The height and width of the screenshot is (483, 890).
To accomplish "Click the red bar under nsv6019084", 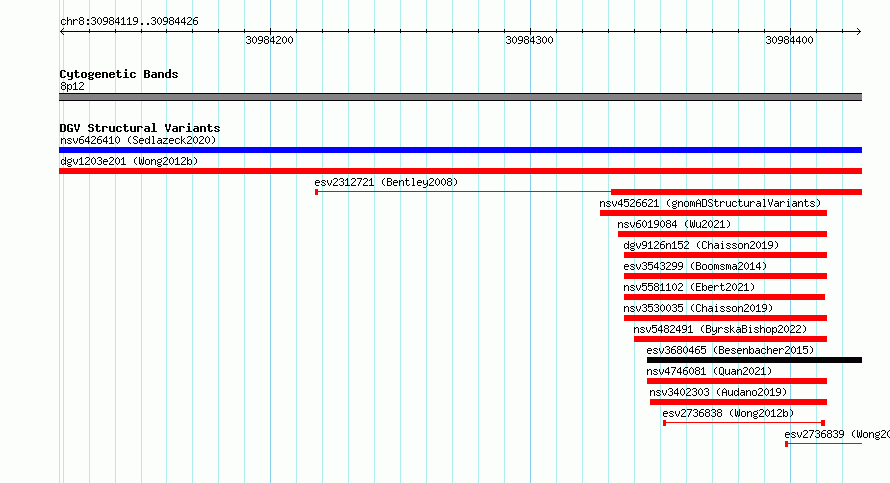I will [x=723, y=234].
